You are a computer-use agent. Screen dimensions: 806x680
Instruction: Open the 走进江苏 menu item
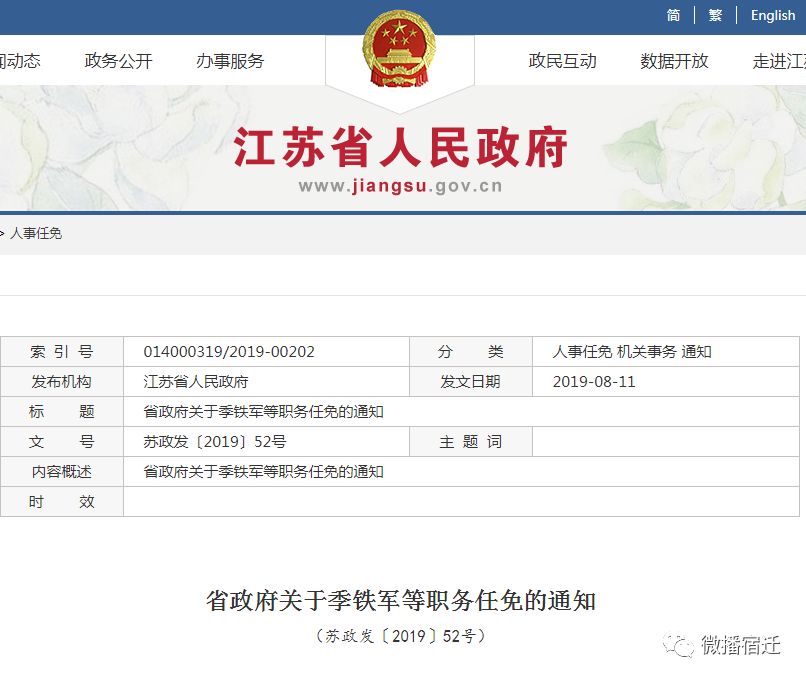click(x=779, y=61)
